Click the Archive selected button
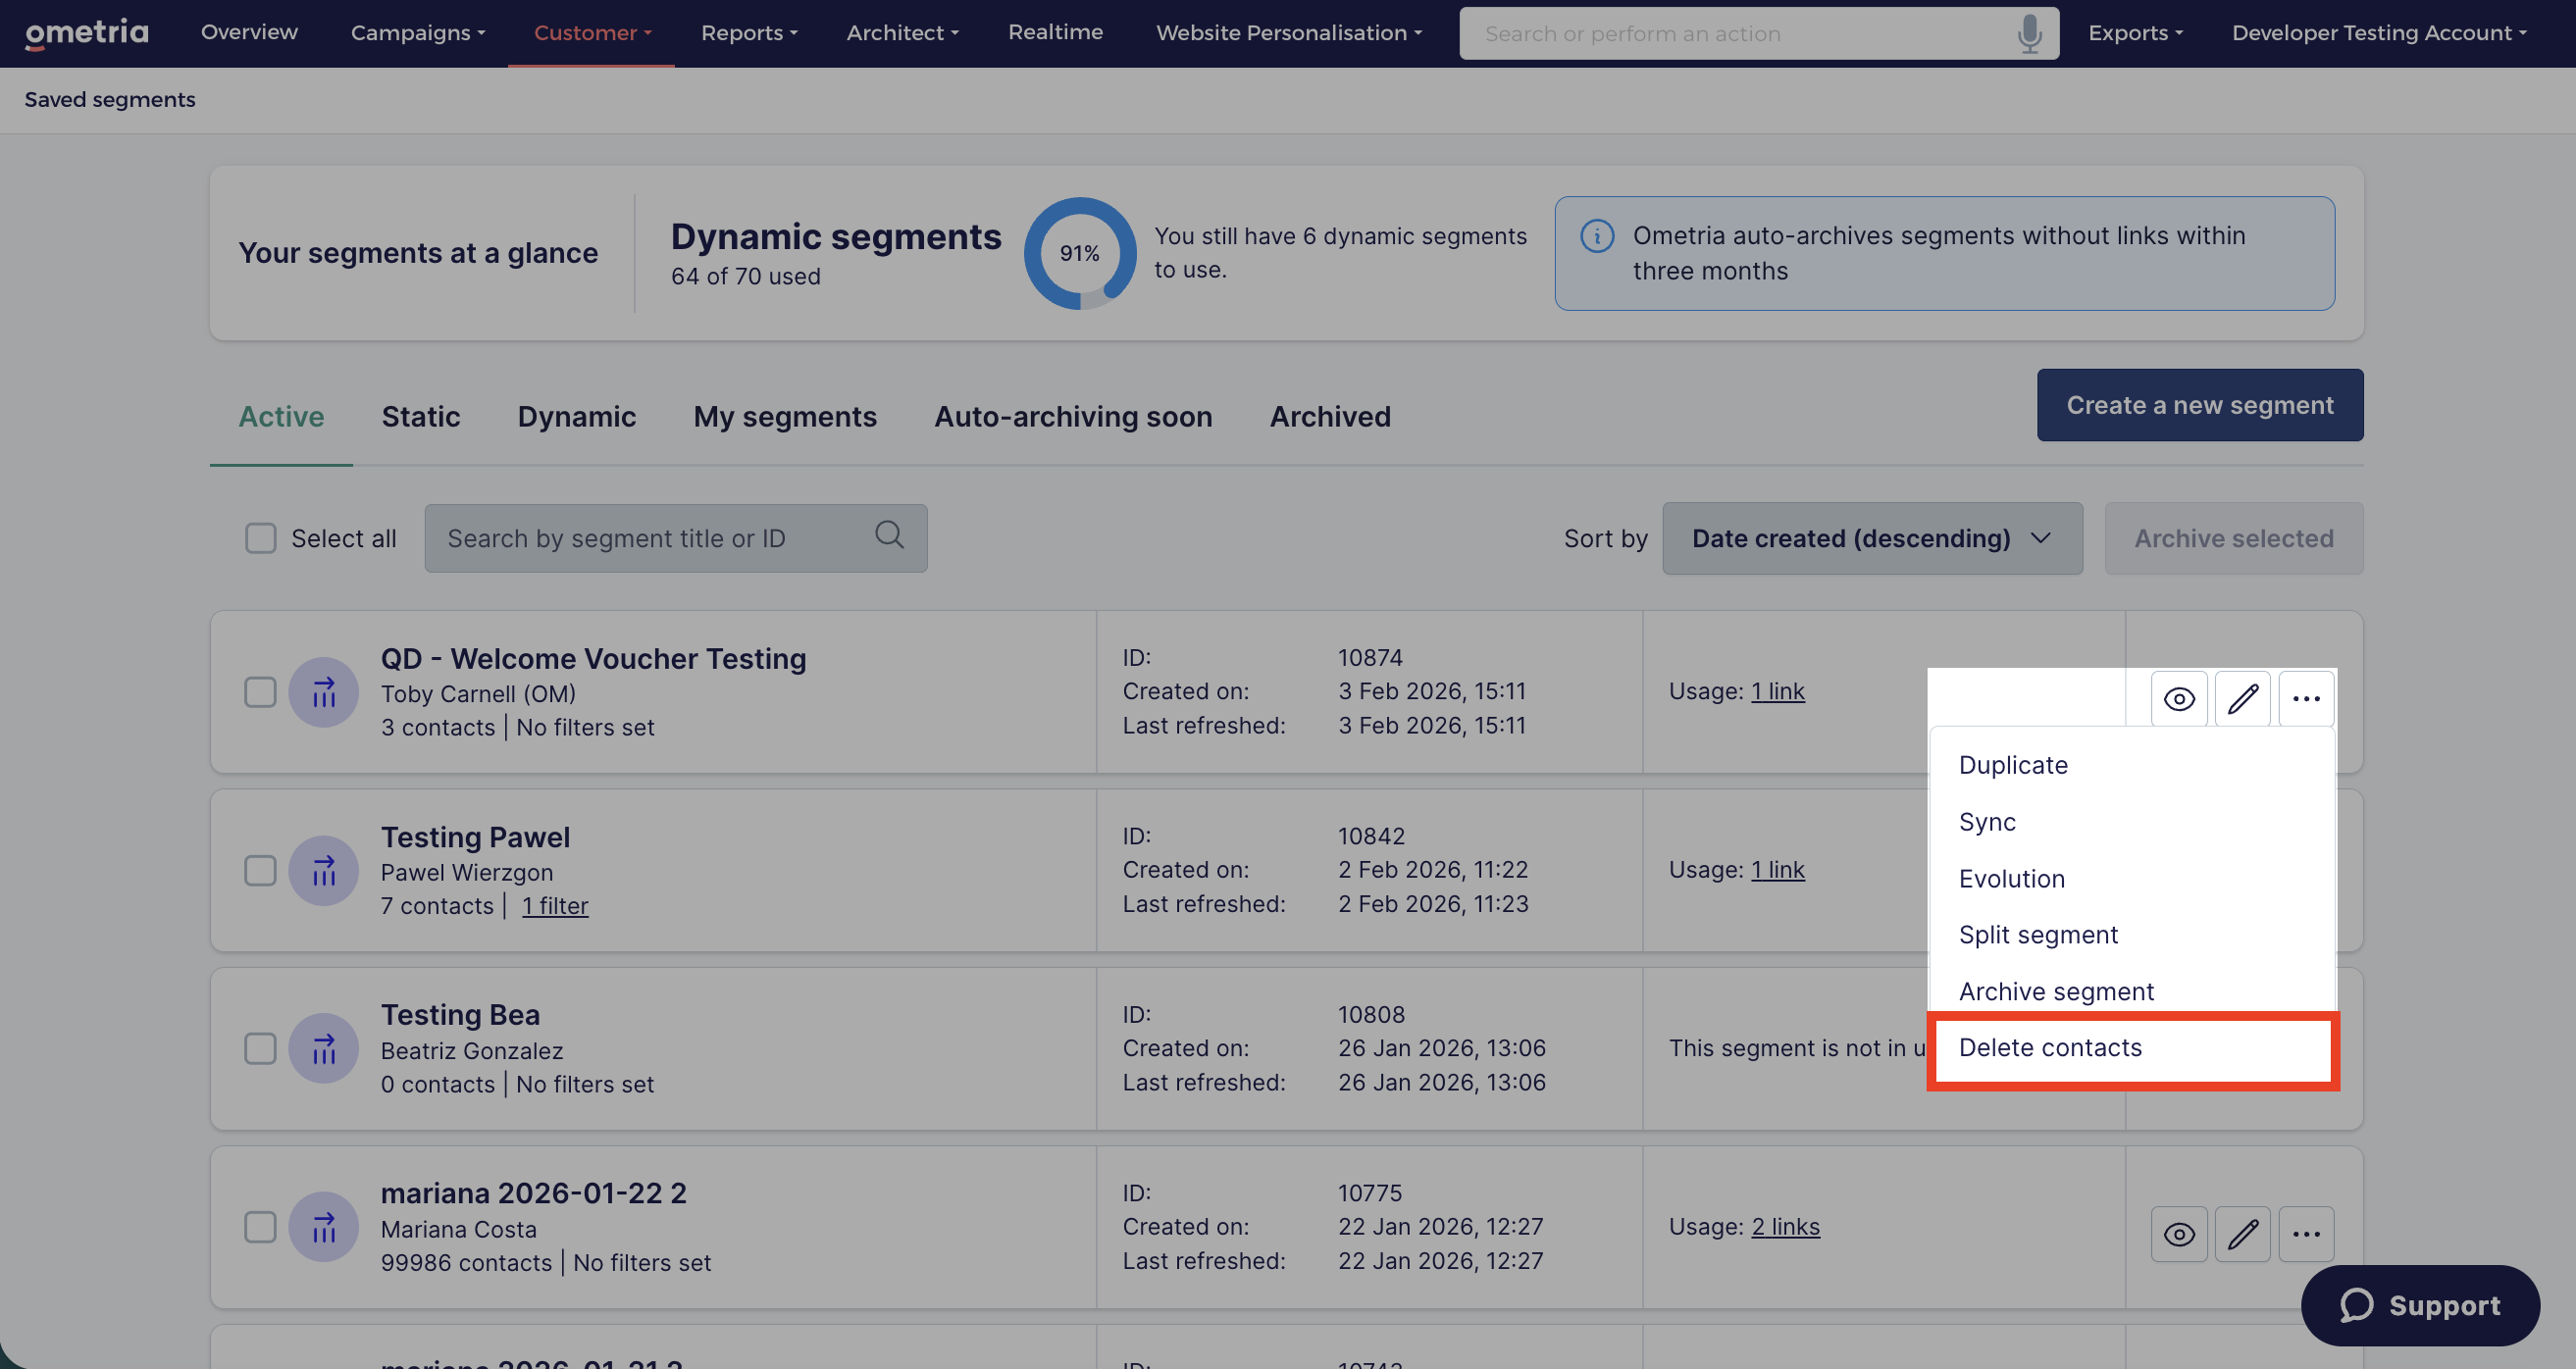This screenshot has height=1369, width=2576. tap(2234, 538)
